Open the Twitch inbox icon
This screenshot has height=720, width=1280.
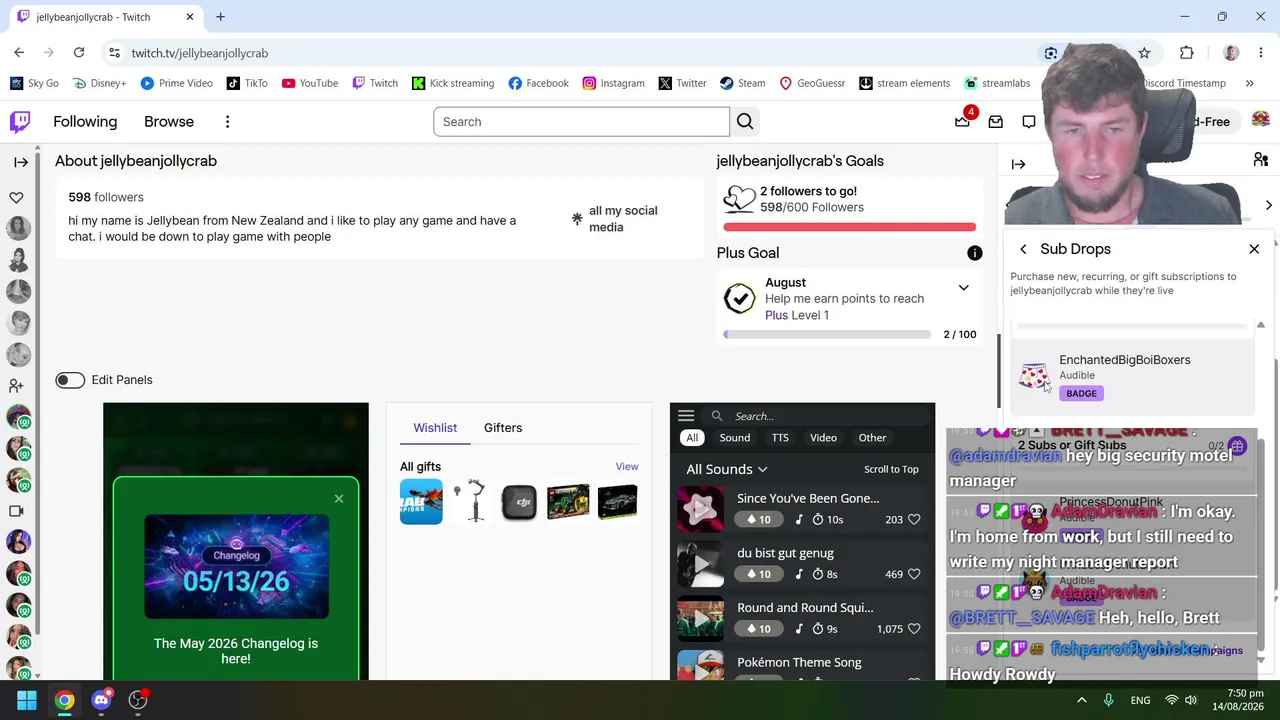click(996, 122)
